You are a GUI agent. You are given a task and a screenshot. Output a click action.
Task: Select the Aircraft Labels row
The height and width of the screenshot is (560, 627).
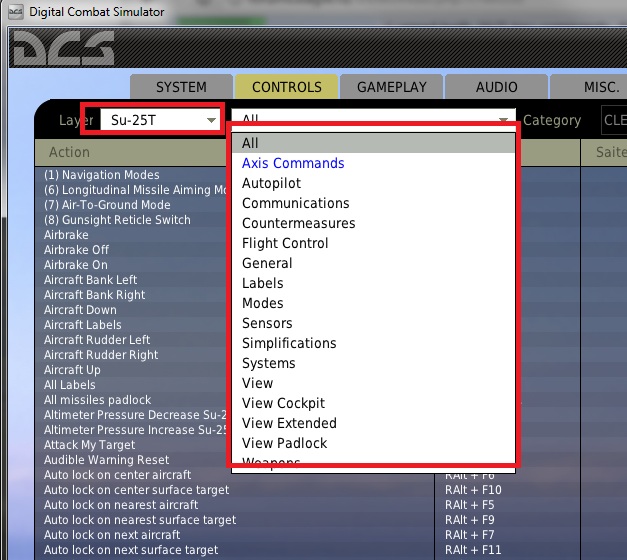83,325
